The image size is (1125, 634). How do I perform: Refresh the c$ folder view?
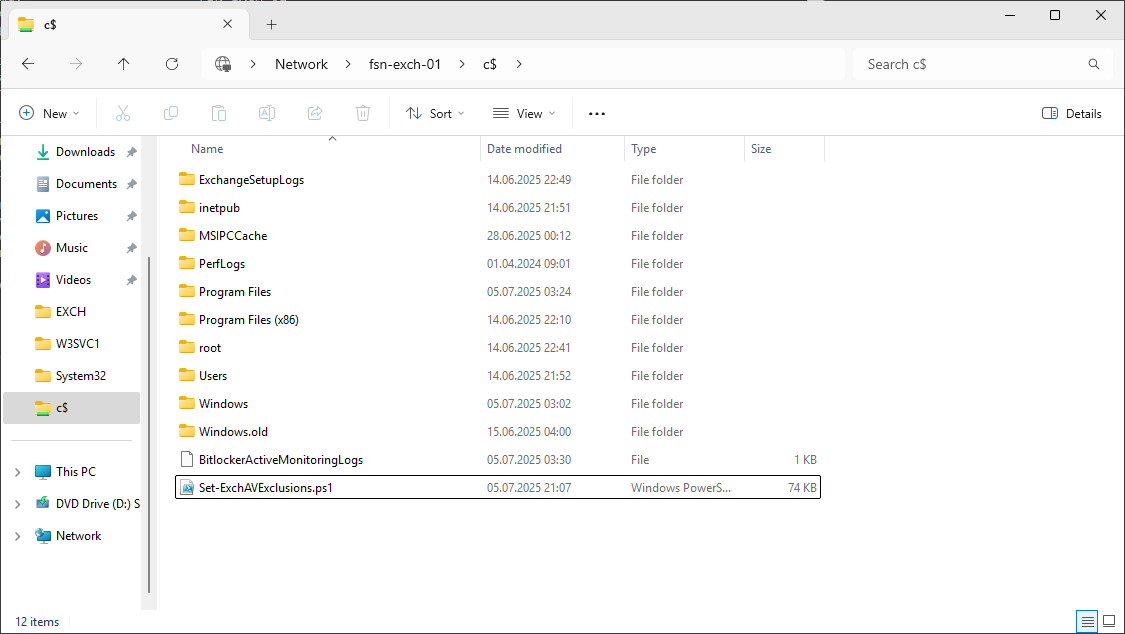(171, 64)
